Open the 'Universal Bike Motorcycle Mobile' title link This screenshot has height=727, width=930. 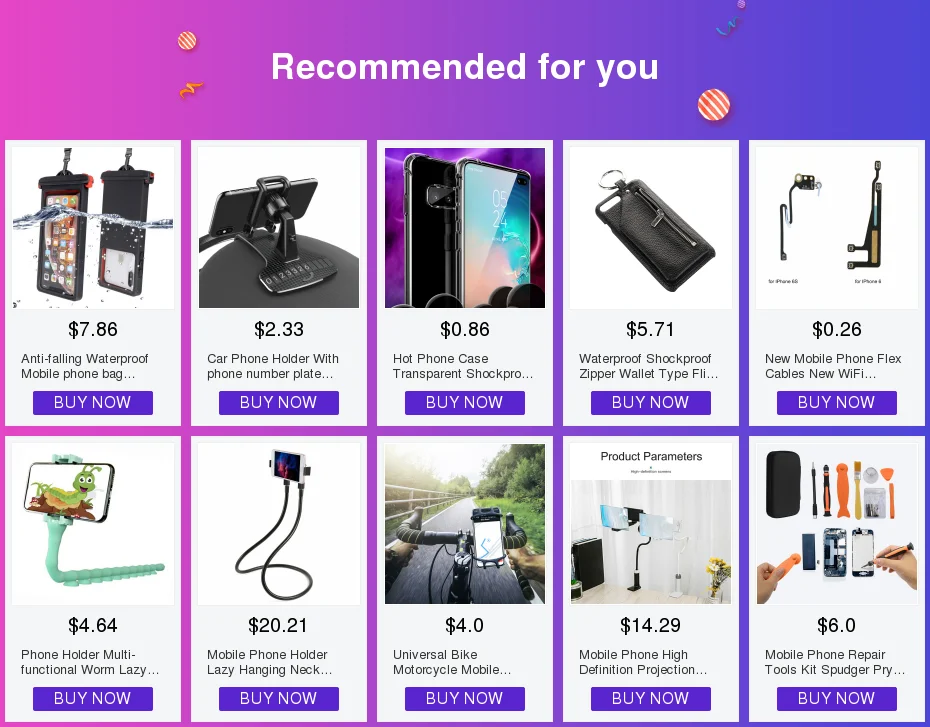(452, 662)
